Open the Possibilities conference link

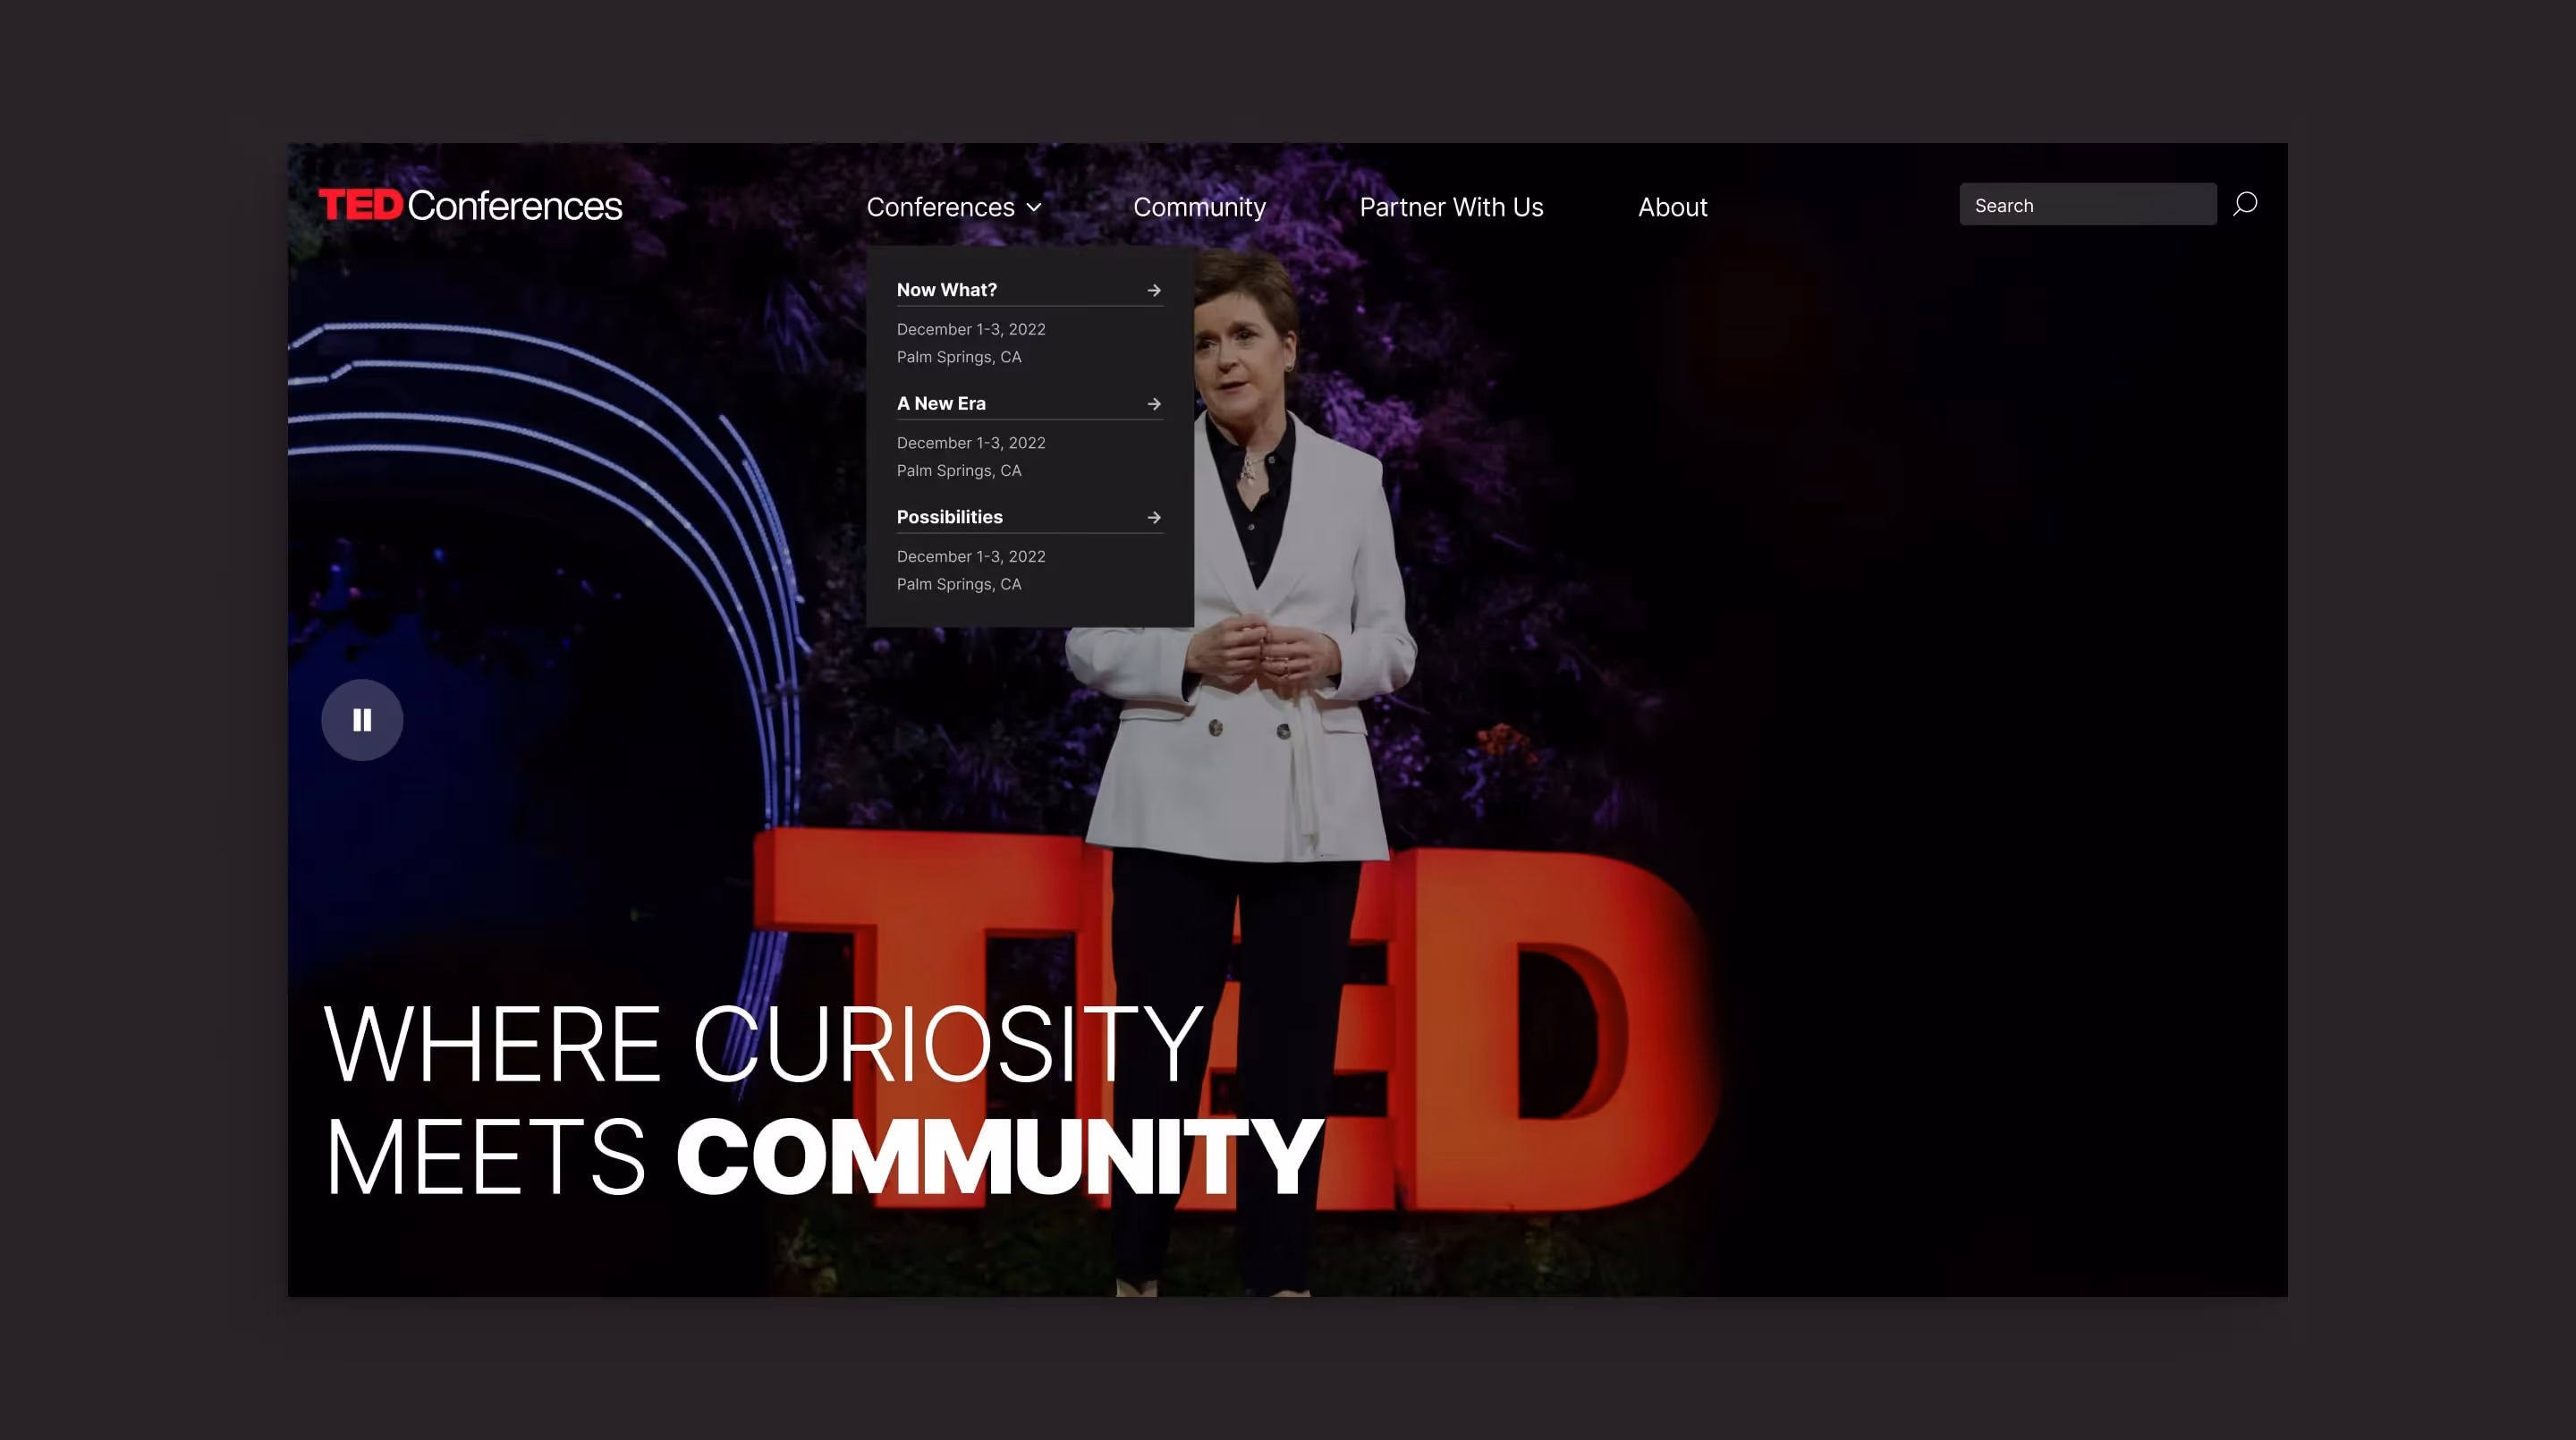(949, 517)
